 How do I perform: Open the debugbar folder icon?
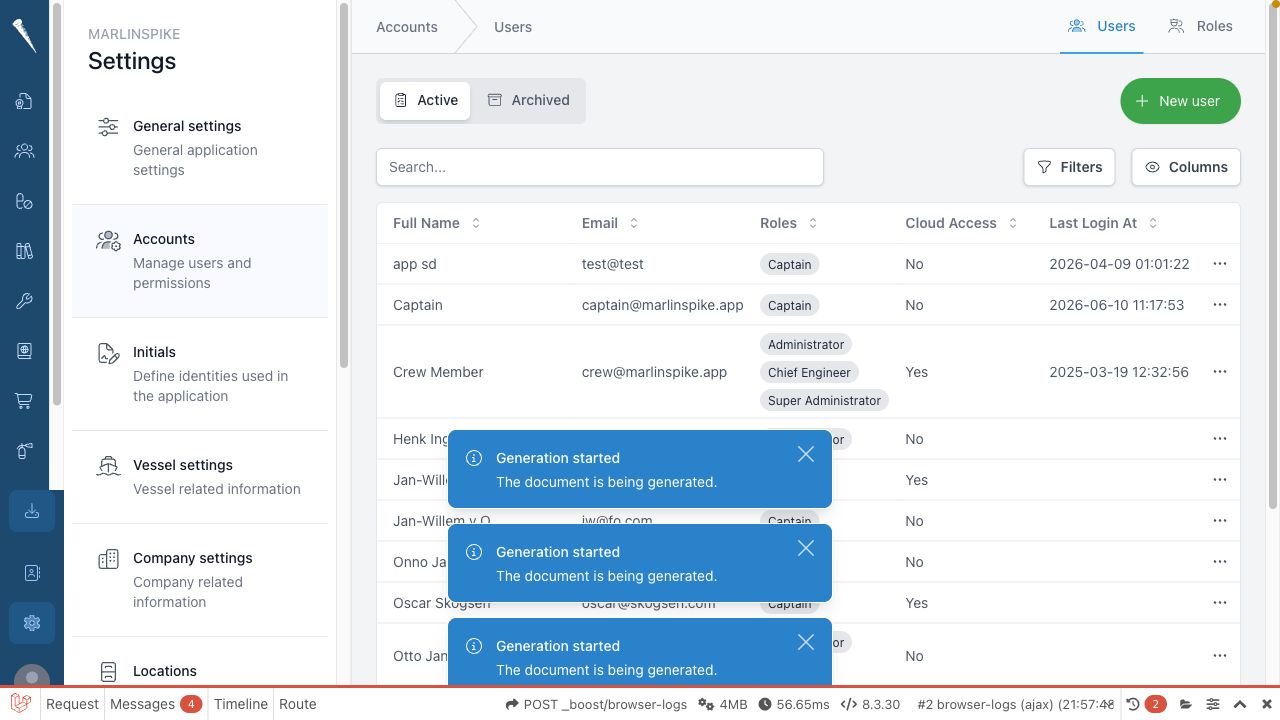1186,704
